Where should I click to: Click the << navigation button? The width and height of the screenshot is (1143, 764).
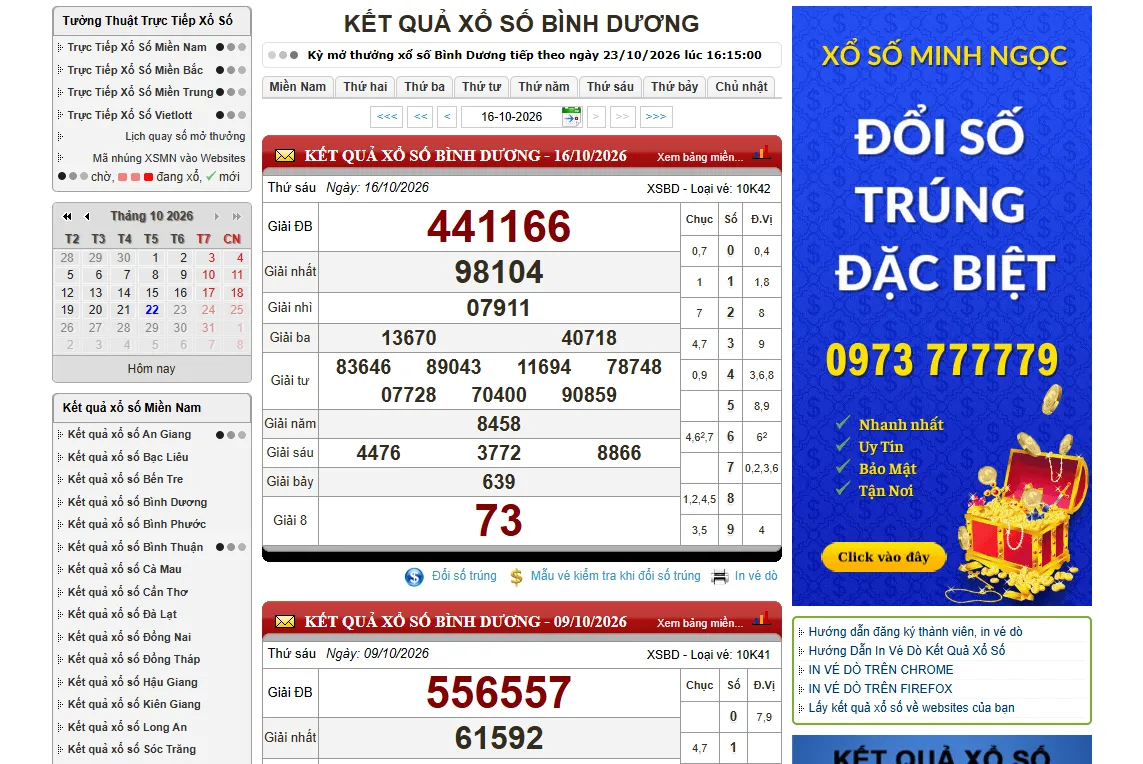421,117
